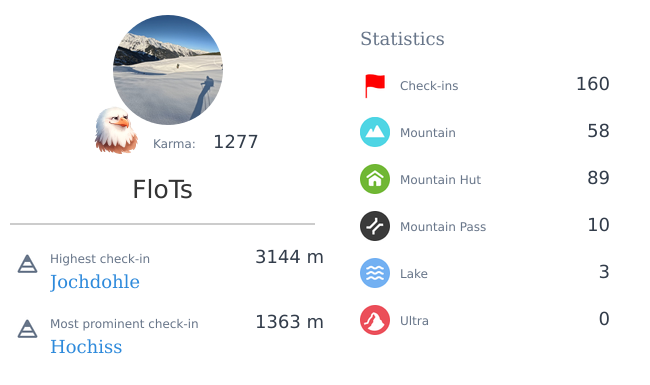Click the snowy profile photo
Image resolution: width=650 pixels, height=385 pixels.
(x=168, y=70)
